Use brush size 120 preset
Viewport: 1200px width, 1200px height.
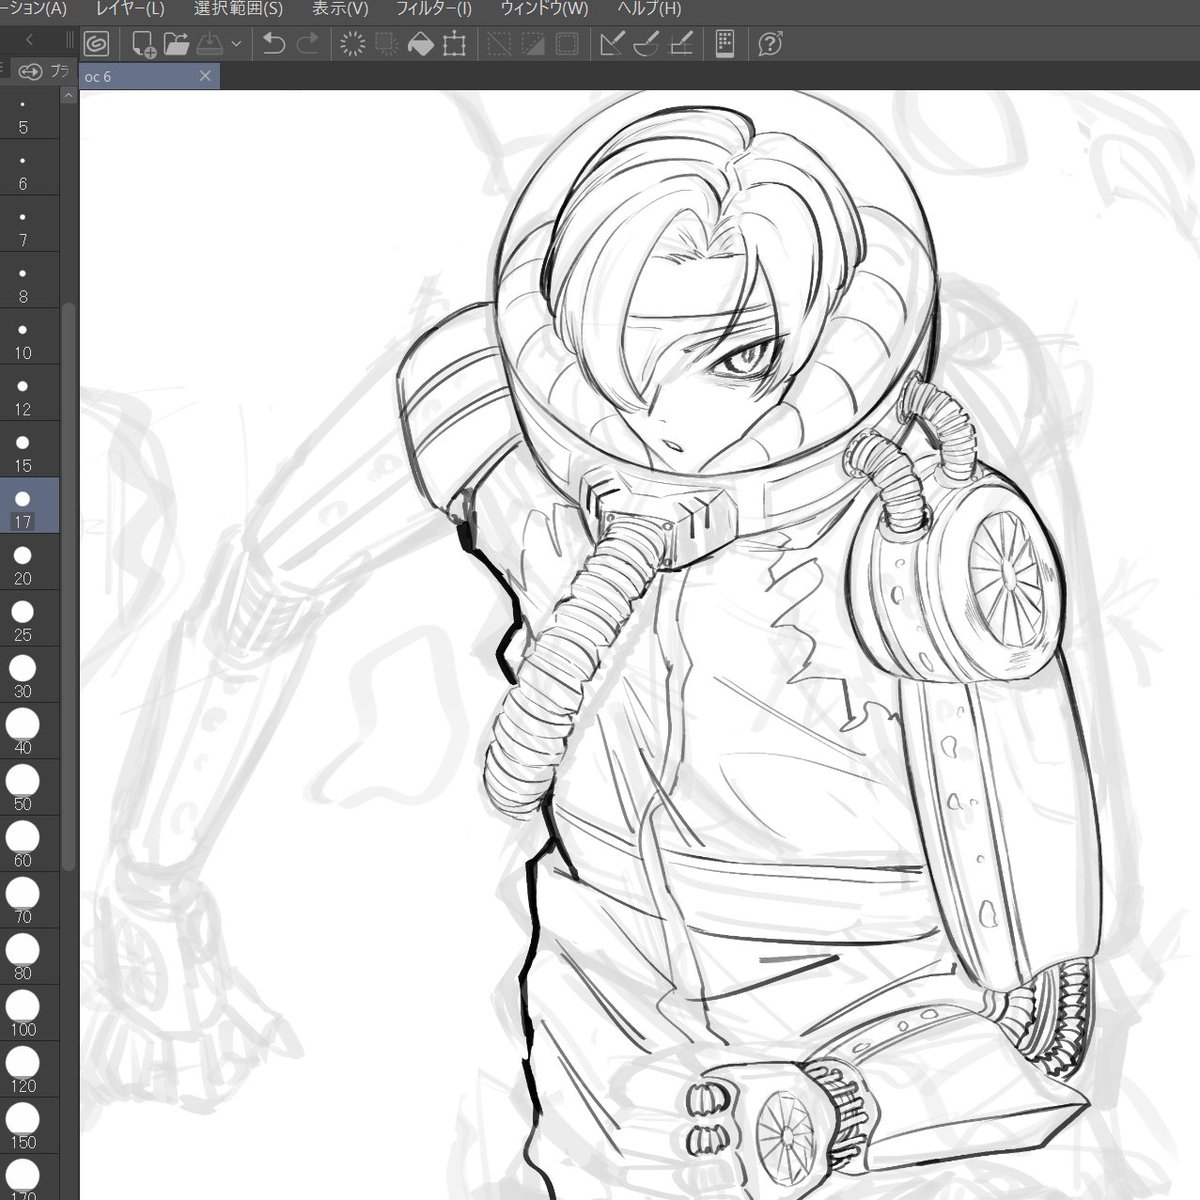point(23,1069)
